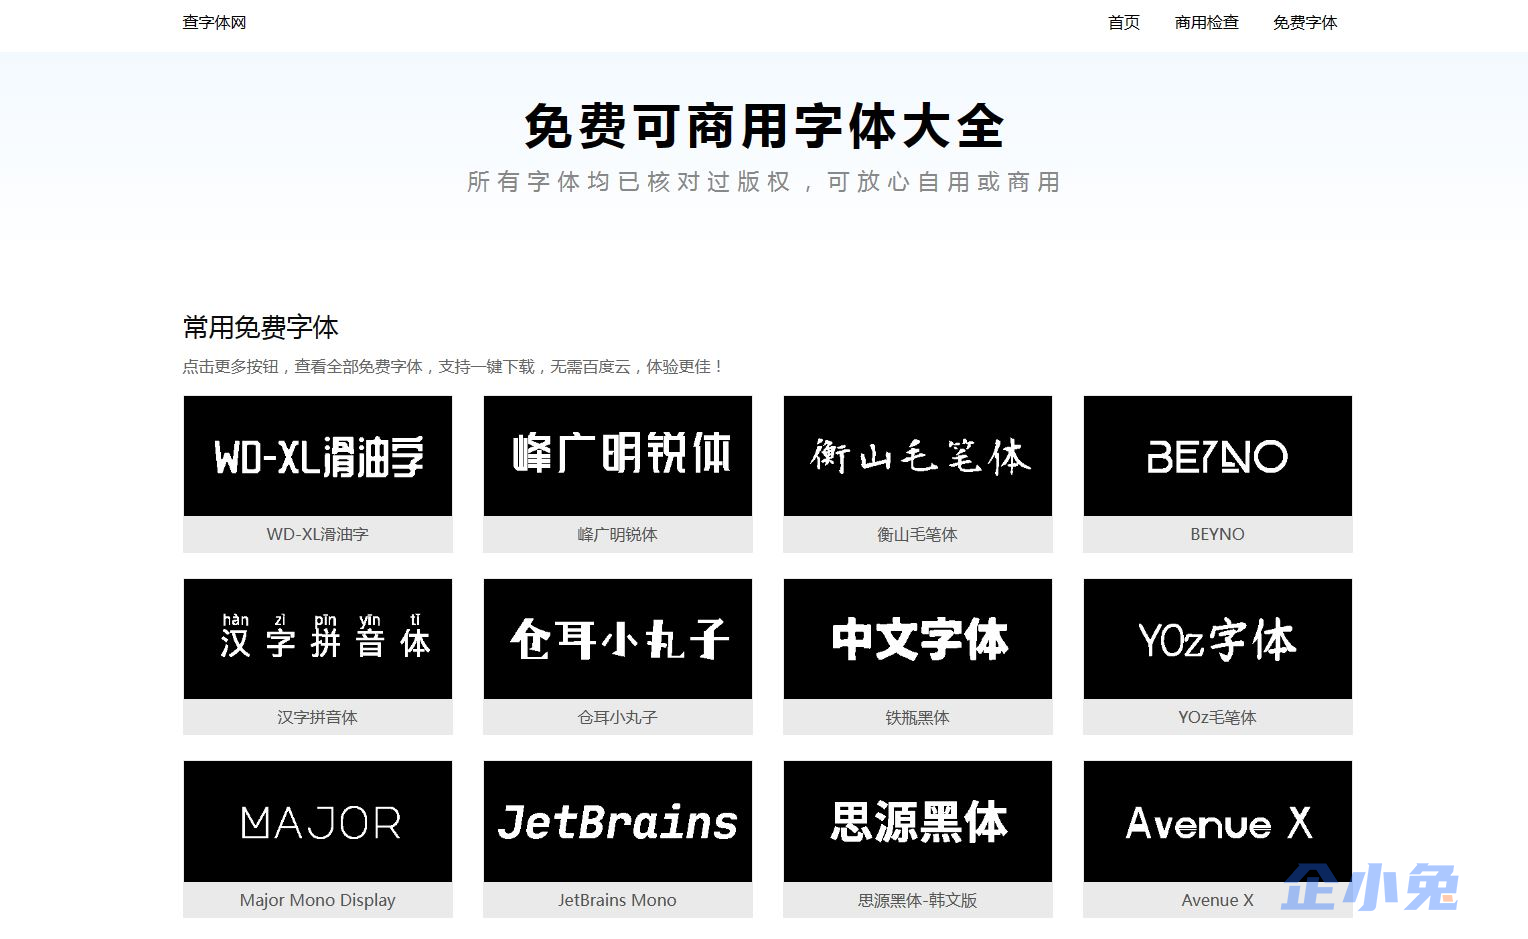The width and height of the screenshot is (1528, 939).
Task: Select the Avenue X font thumbnail
Action: click(x=1216, y=822)
